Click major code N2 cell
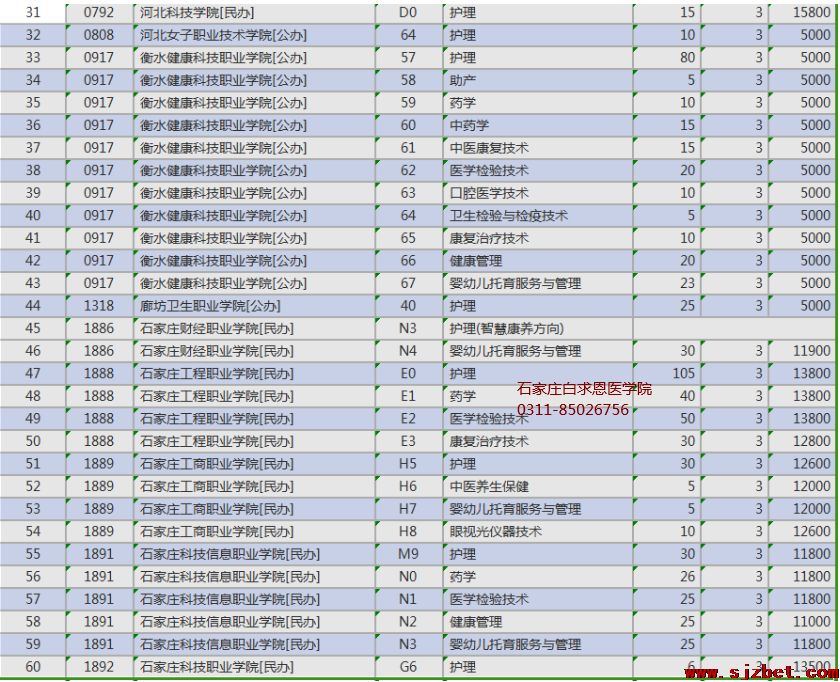Viewport: 840px width, 682px height. 409,621
